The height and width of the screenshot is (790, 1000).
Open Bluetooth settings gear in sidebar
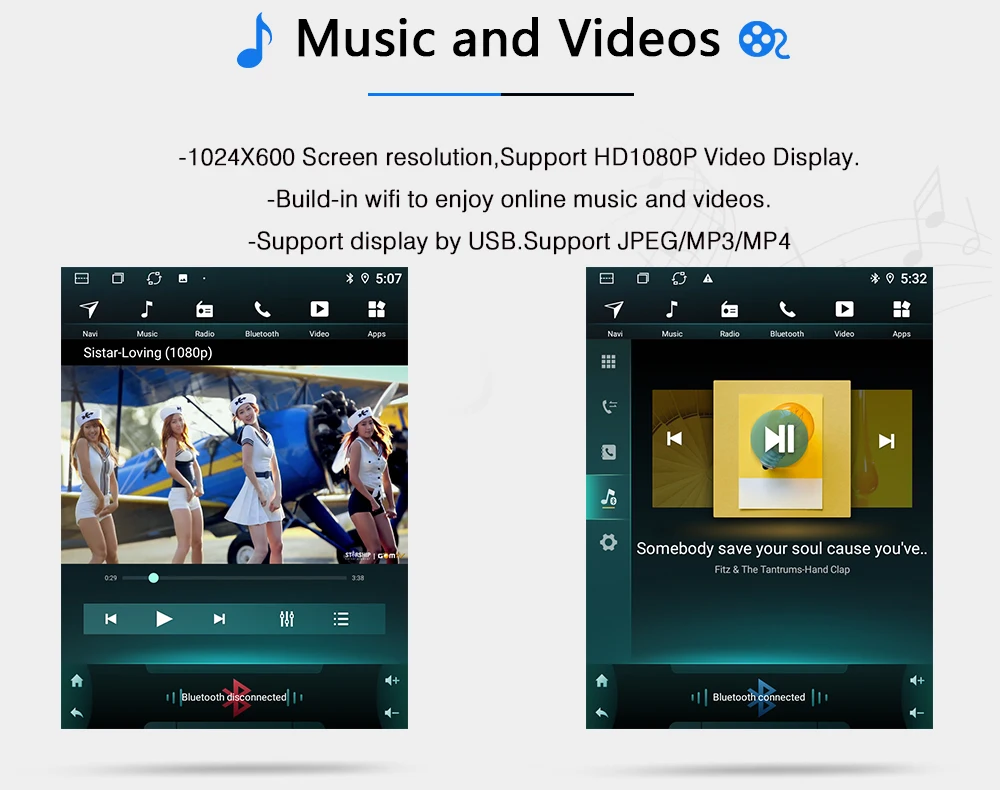(608, 543)
